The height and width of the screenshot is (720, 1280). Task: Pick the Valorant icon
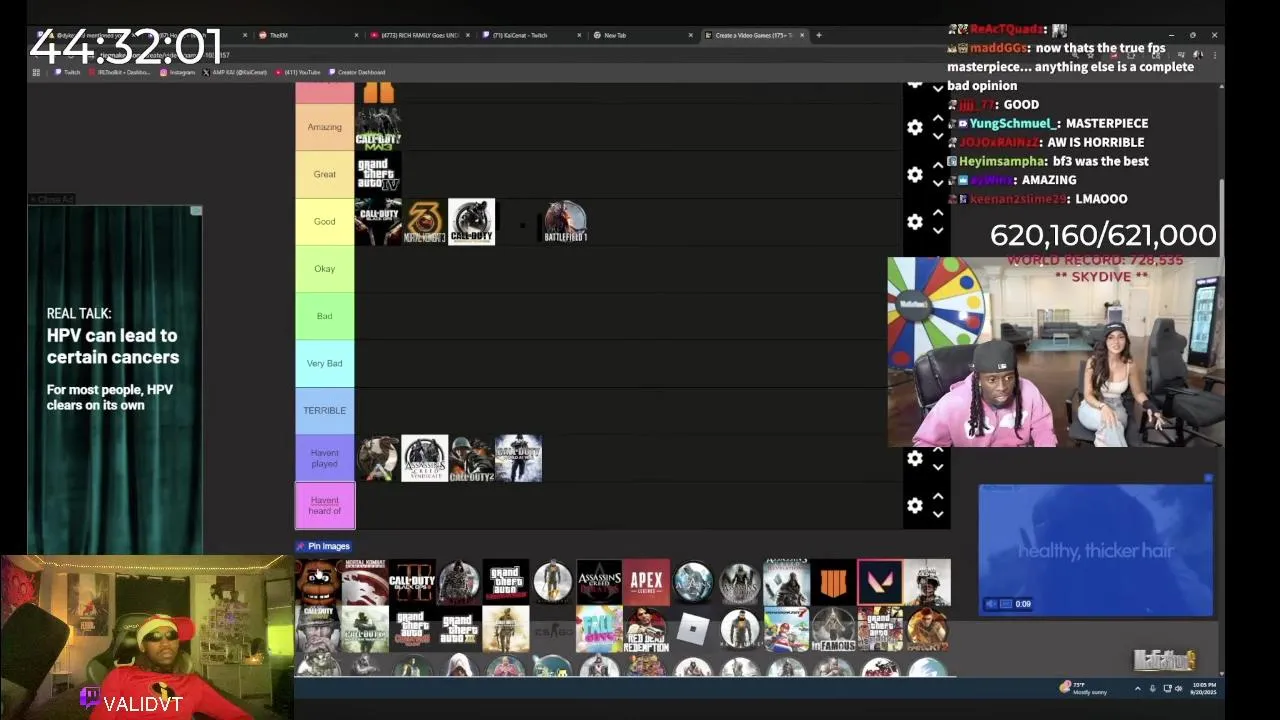click(x=880, y=583)
